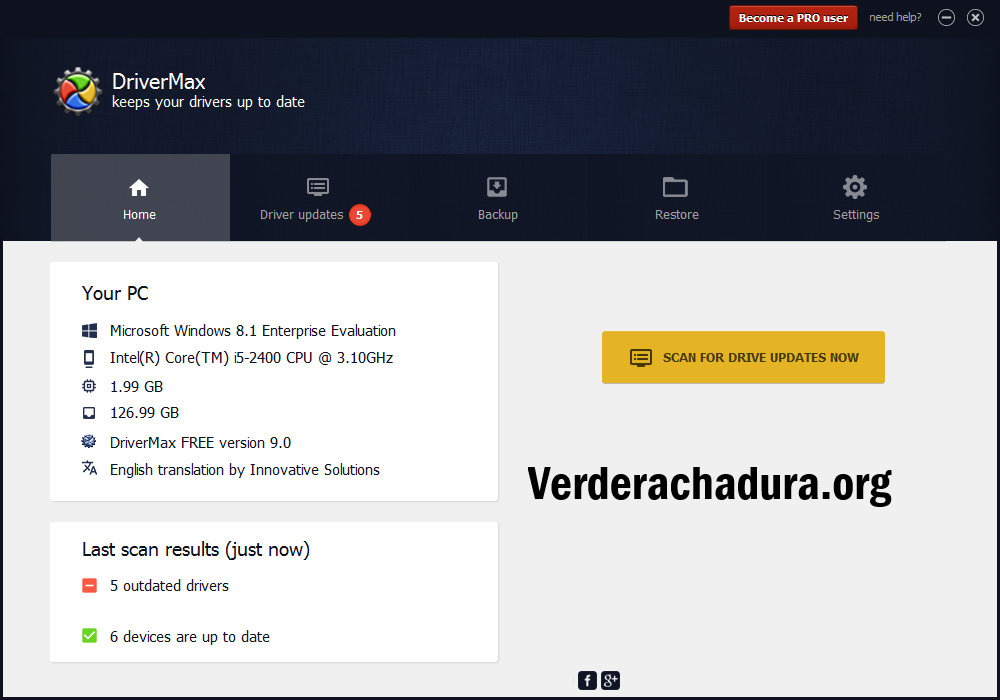Open the Settings tab
The width and height of the screenshot is (1000, 700).
click(x=856, y=198)
